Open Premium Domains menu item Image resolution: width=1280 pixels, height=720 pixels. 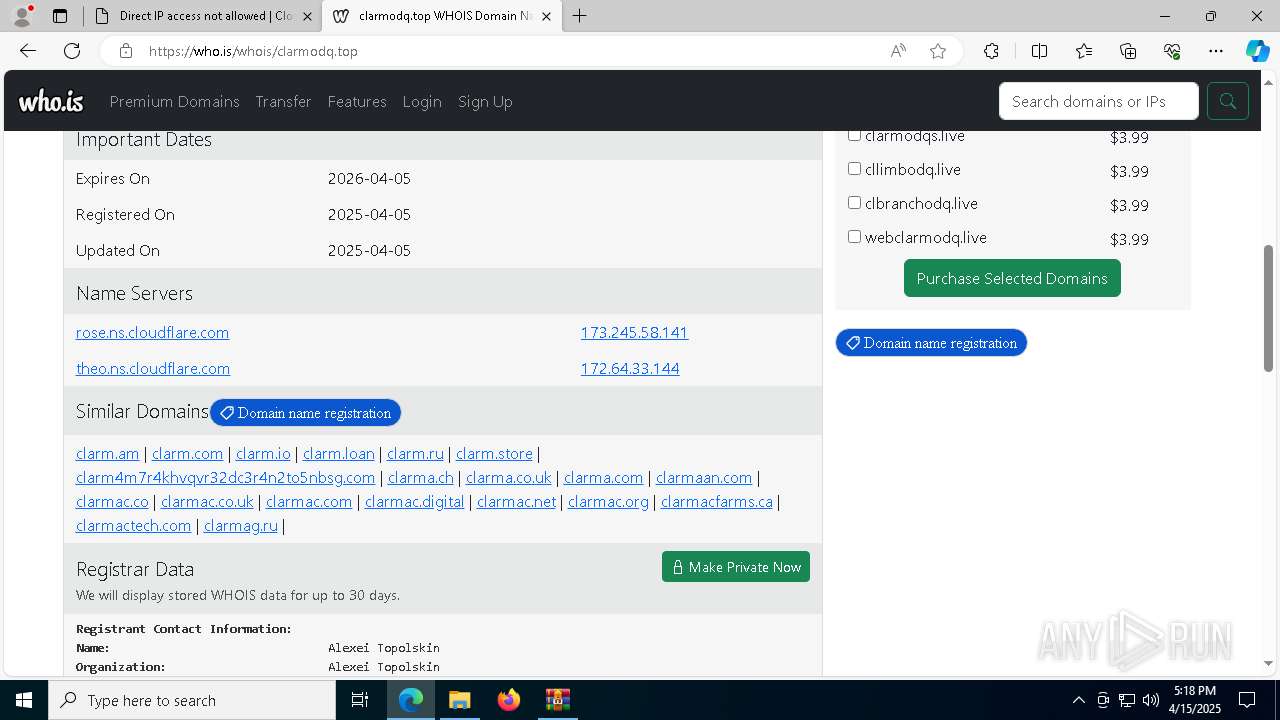pyautogui.click(x=175, y=101)
